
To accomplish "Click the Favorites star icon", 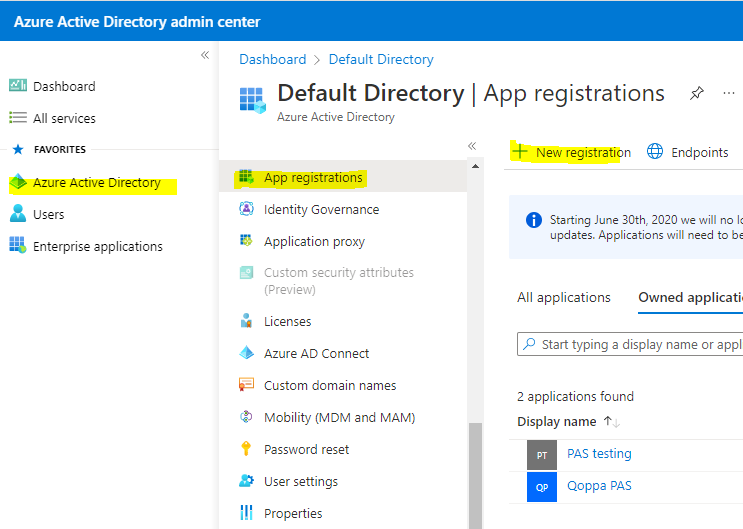I will tap(18, 149).
